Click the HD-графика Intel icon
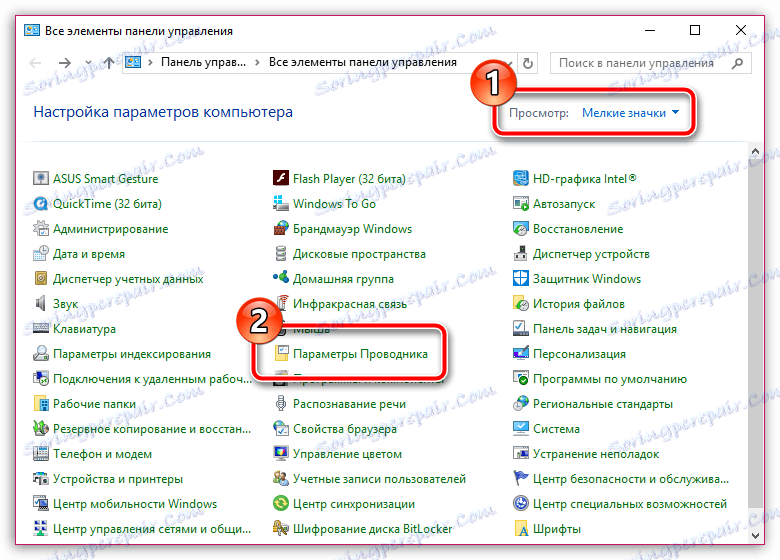The image size is (780, 560). point(520,178)
